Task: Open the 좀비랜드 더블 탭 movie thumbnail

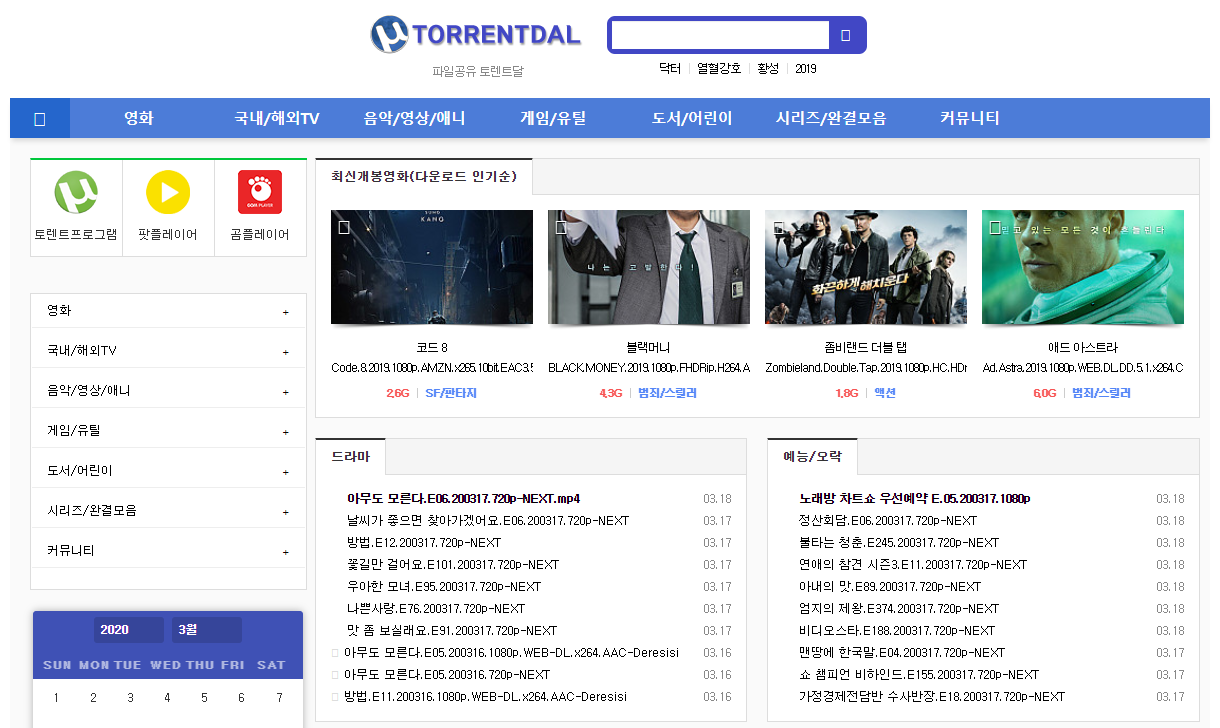Action: (x=866, y=267)
